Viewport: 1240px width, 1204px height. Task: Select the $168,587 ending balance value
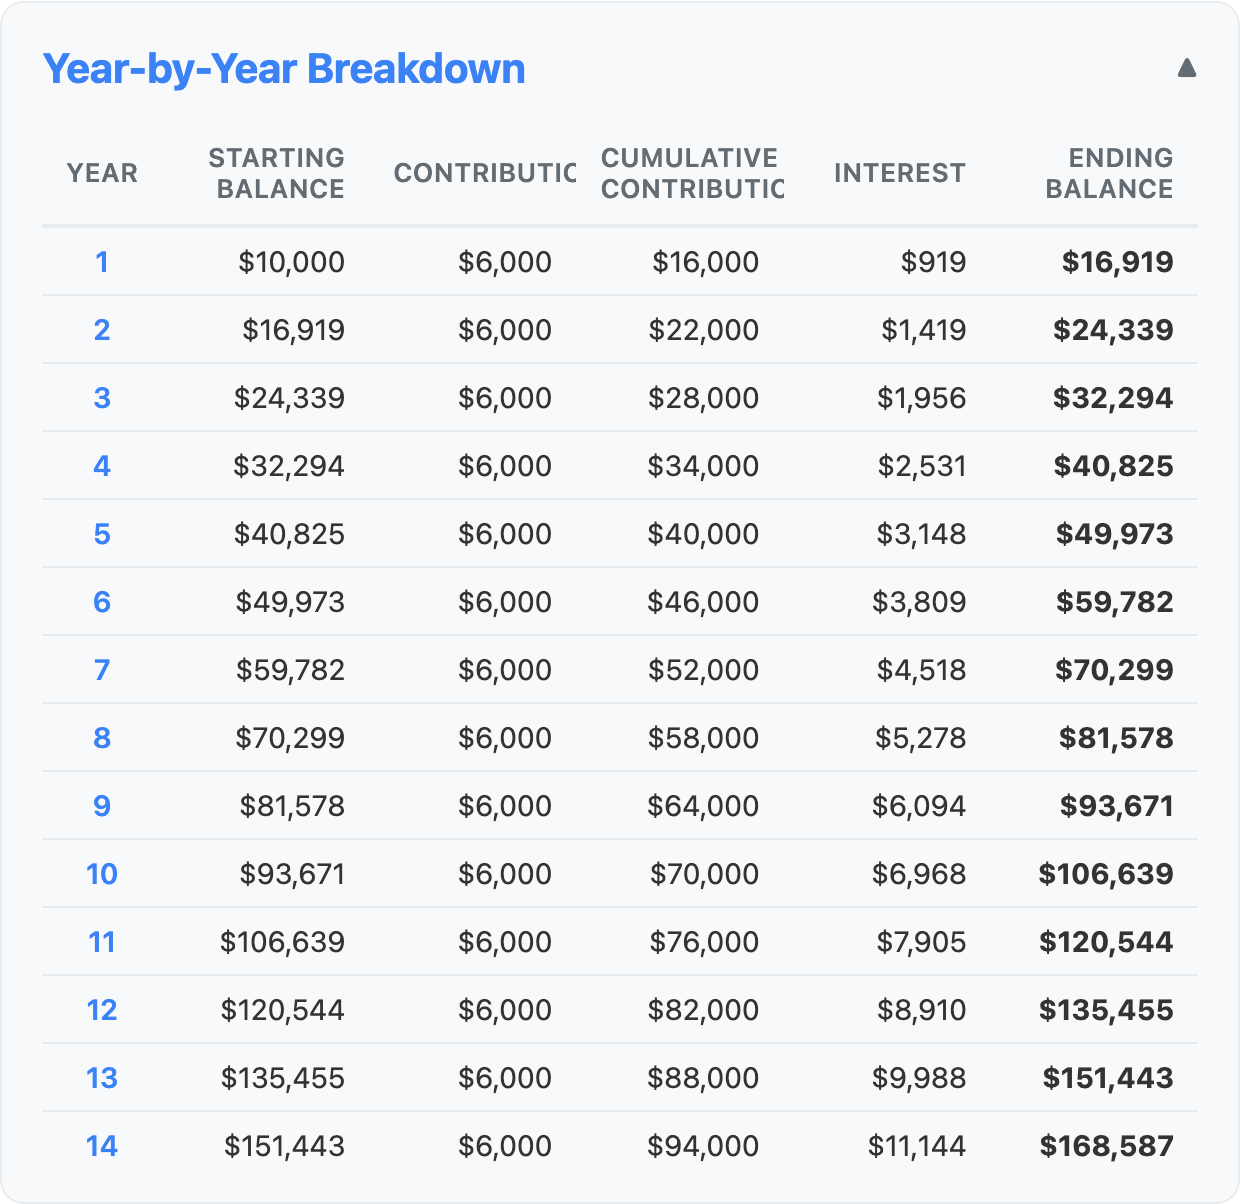[x=1107, y=1145]
